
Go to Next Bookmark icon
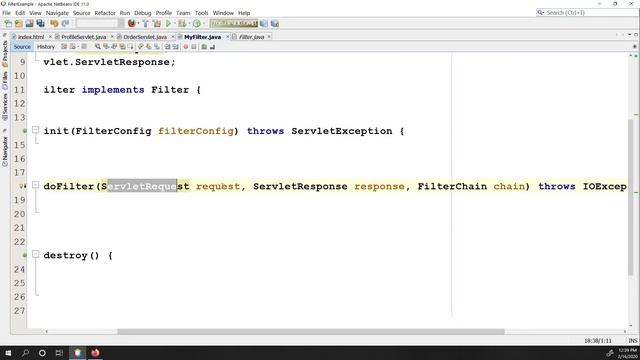(149, 47)
